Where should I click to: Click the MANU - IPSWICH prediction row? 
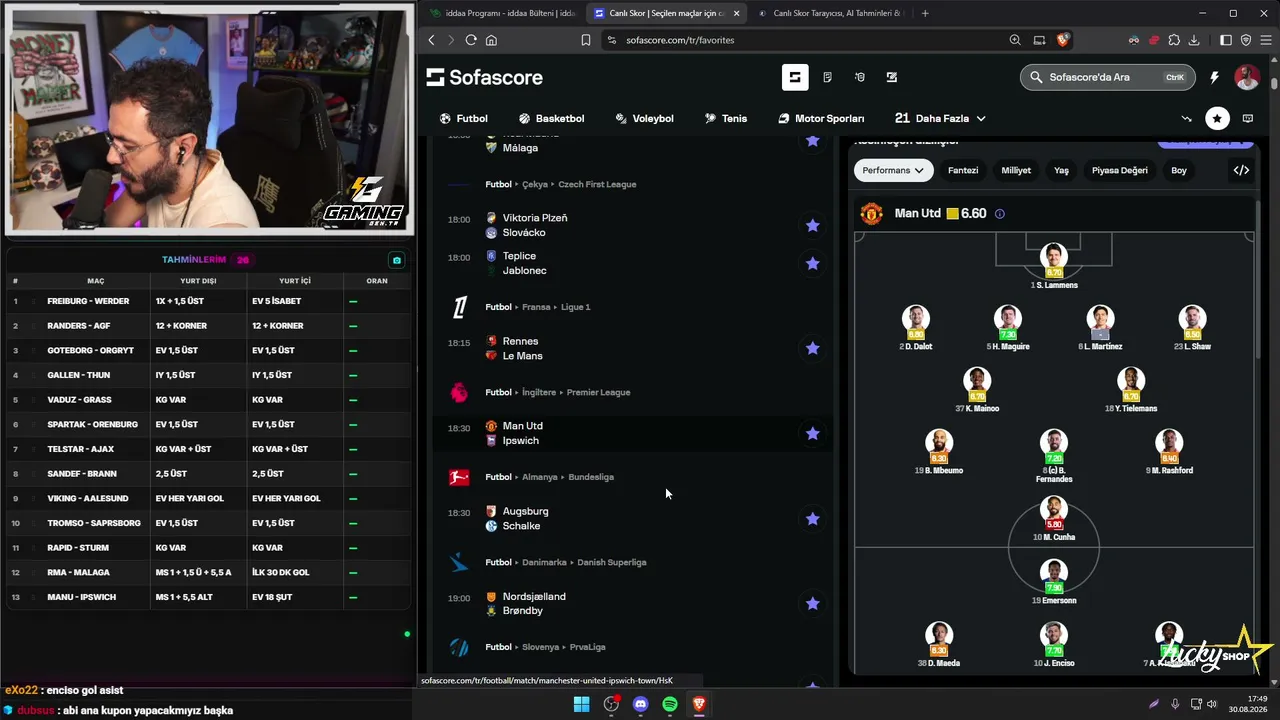click(x=210, y=597)
